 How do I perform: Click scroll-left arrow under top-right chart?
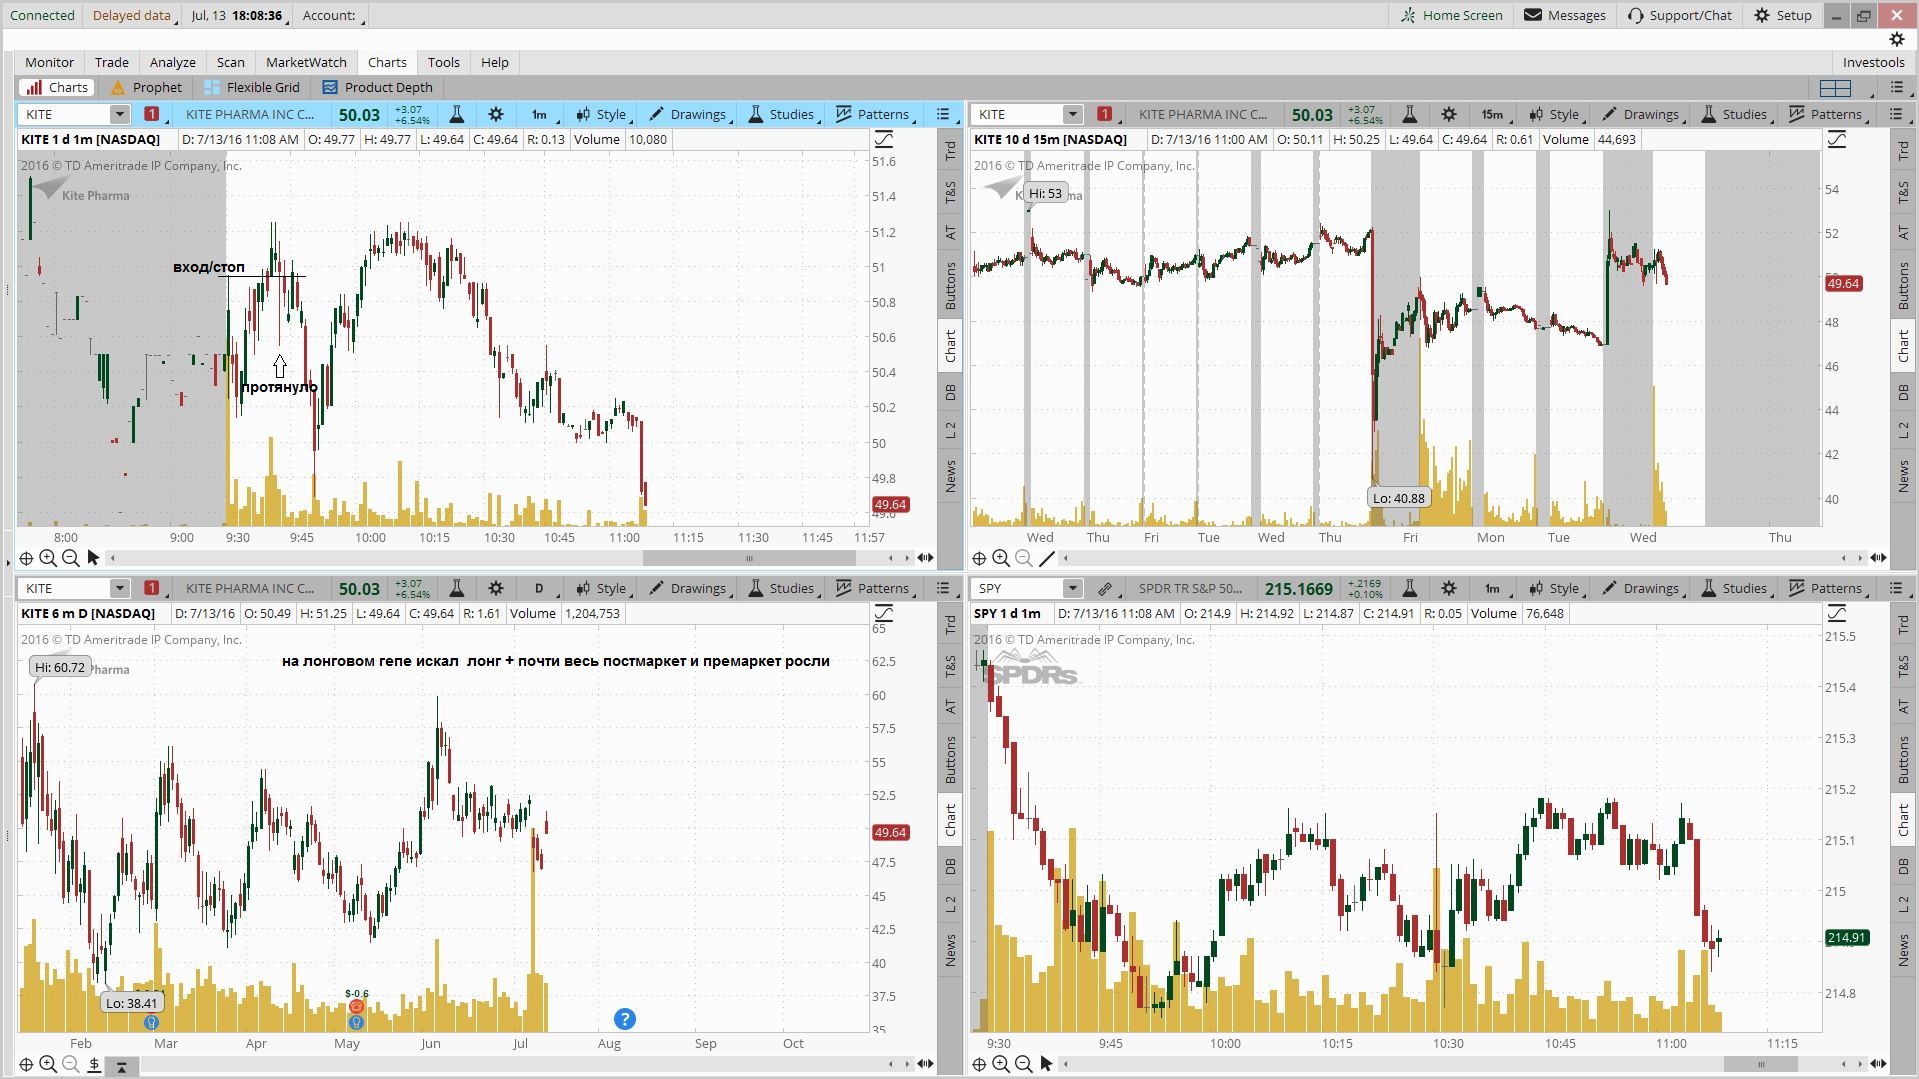pos(1066,558)
